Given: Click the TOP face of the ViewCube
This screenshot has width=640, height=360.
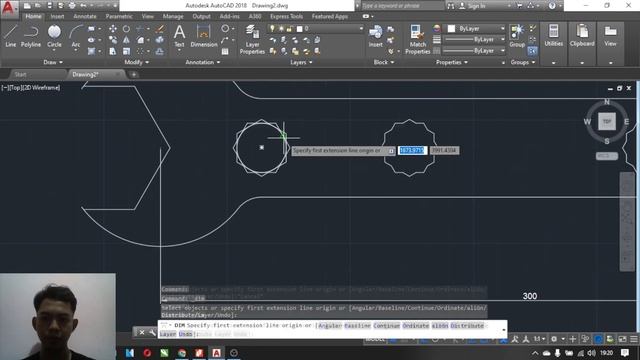Looking at the screenshot, I should [x=607, y=122].
